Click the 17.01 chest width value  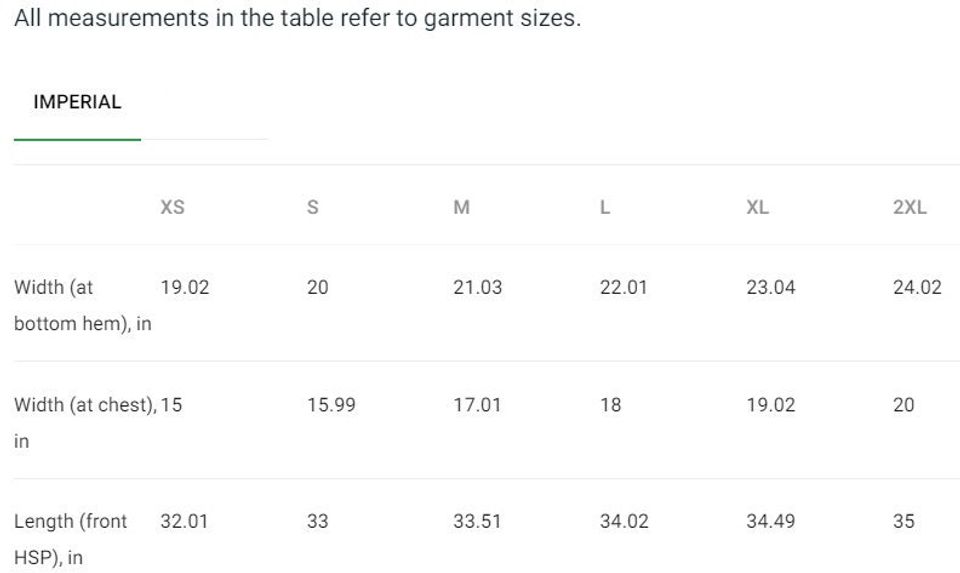coord(478,406)
